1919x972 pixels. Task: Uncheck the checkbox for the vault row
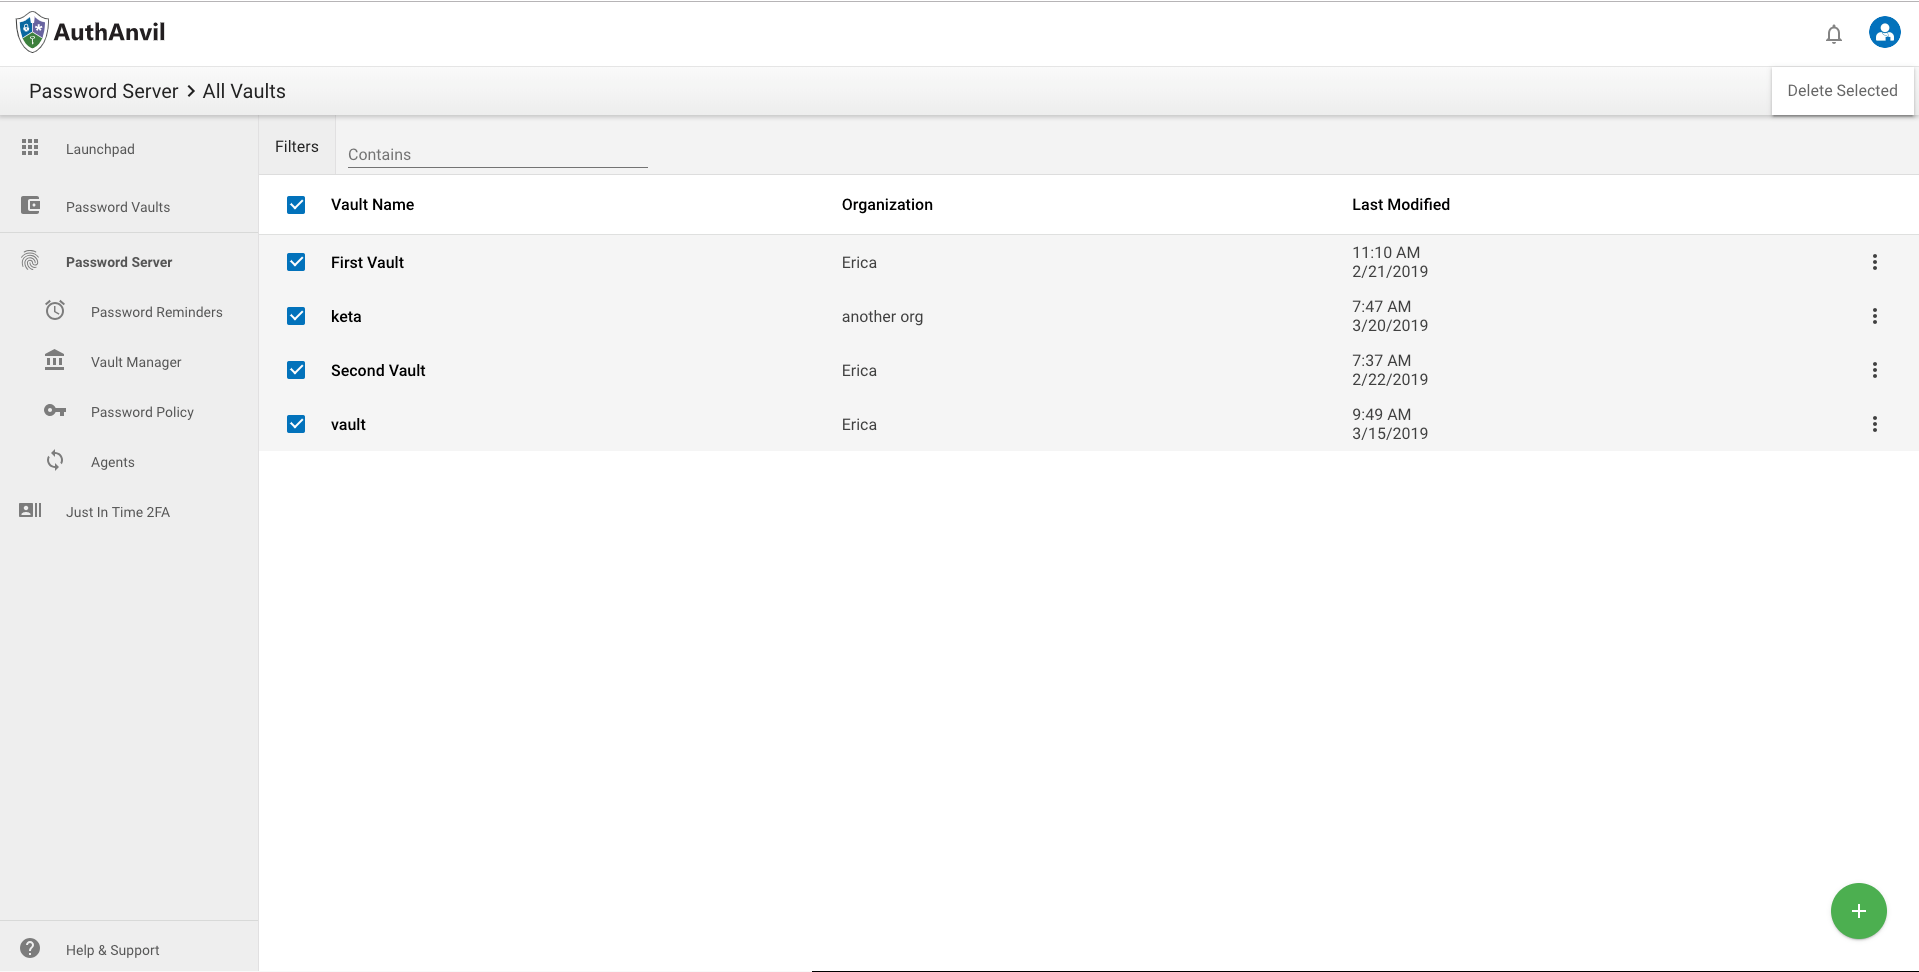(296, 424)
